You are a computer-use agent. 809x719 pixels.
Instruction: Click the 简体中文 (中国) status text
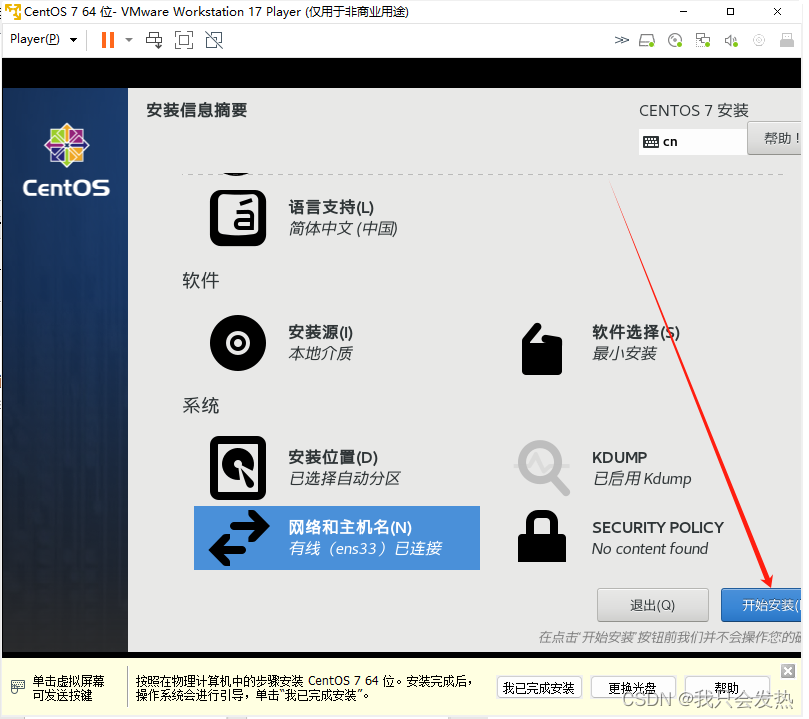click(x=343, y=228)
